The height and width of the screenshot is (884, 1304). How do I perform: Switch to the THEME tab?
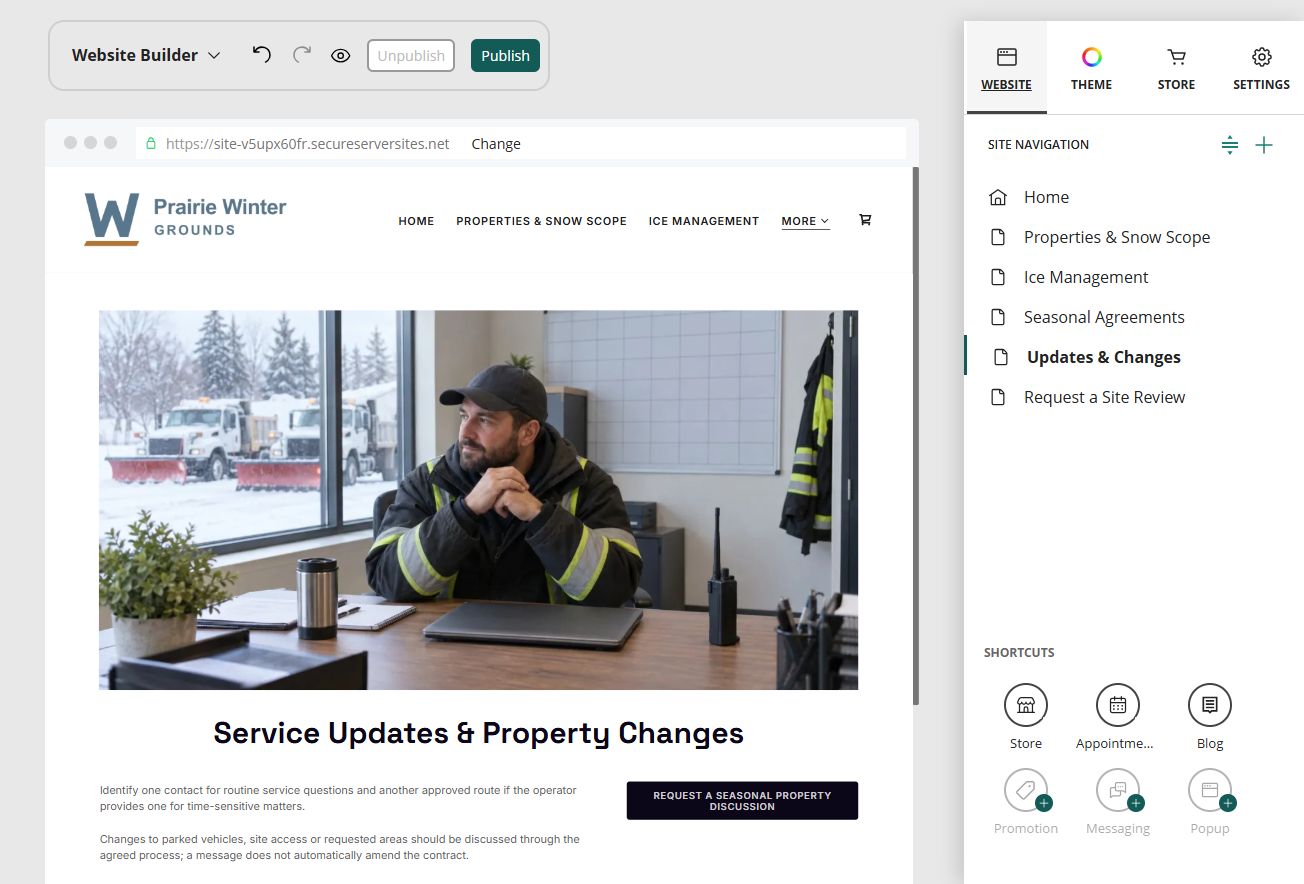click(x=1091, y=68)
